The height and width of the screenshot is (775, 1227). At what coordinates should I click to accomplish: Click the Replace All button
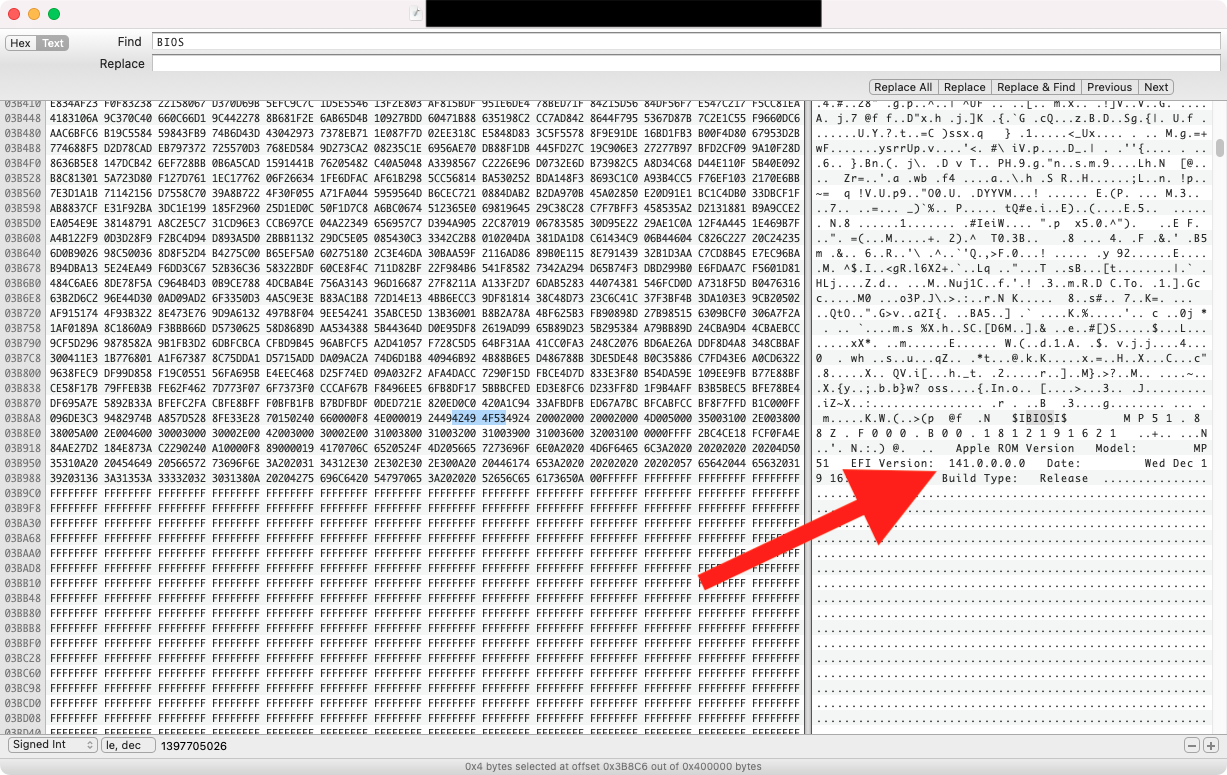coord(904,87)
